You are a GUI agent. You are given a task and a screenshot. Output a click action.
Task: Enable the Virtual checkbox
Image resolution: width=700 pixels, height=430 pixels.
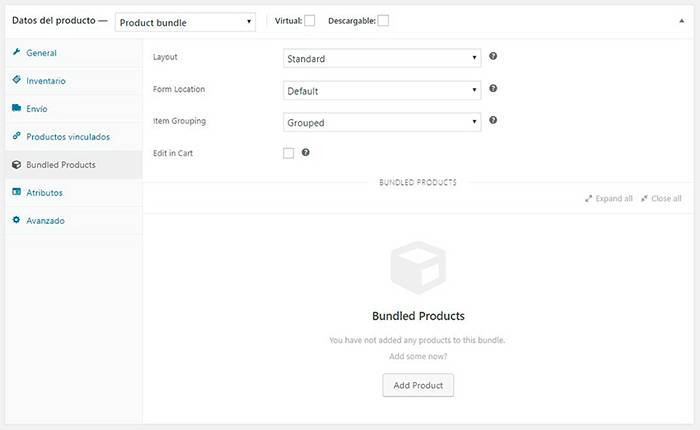click(309, 21)
